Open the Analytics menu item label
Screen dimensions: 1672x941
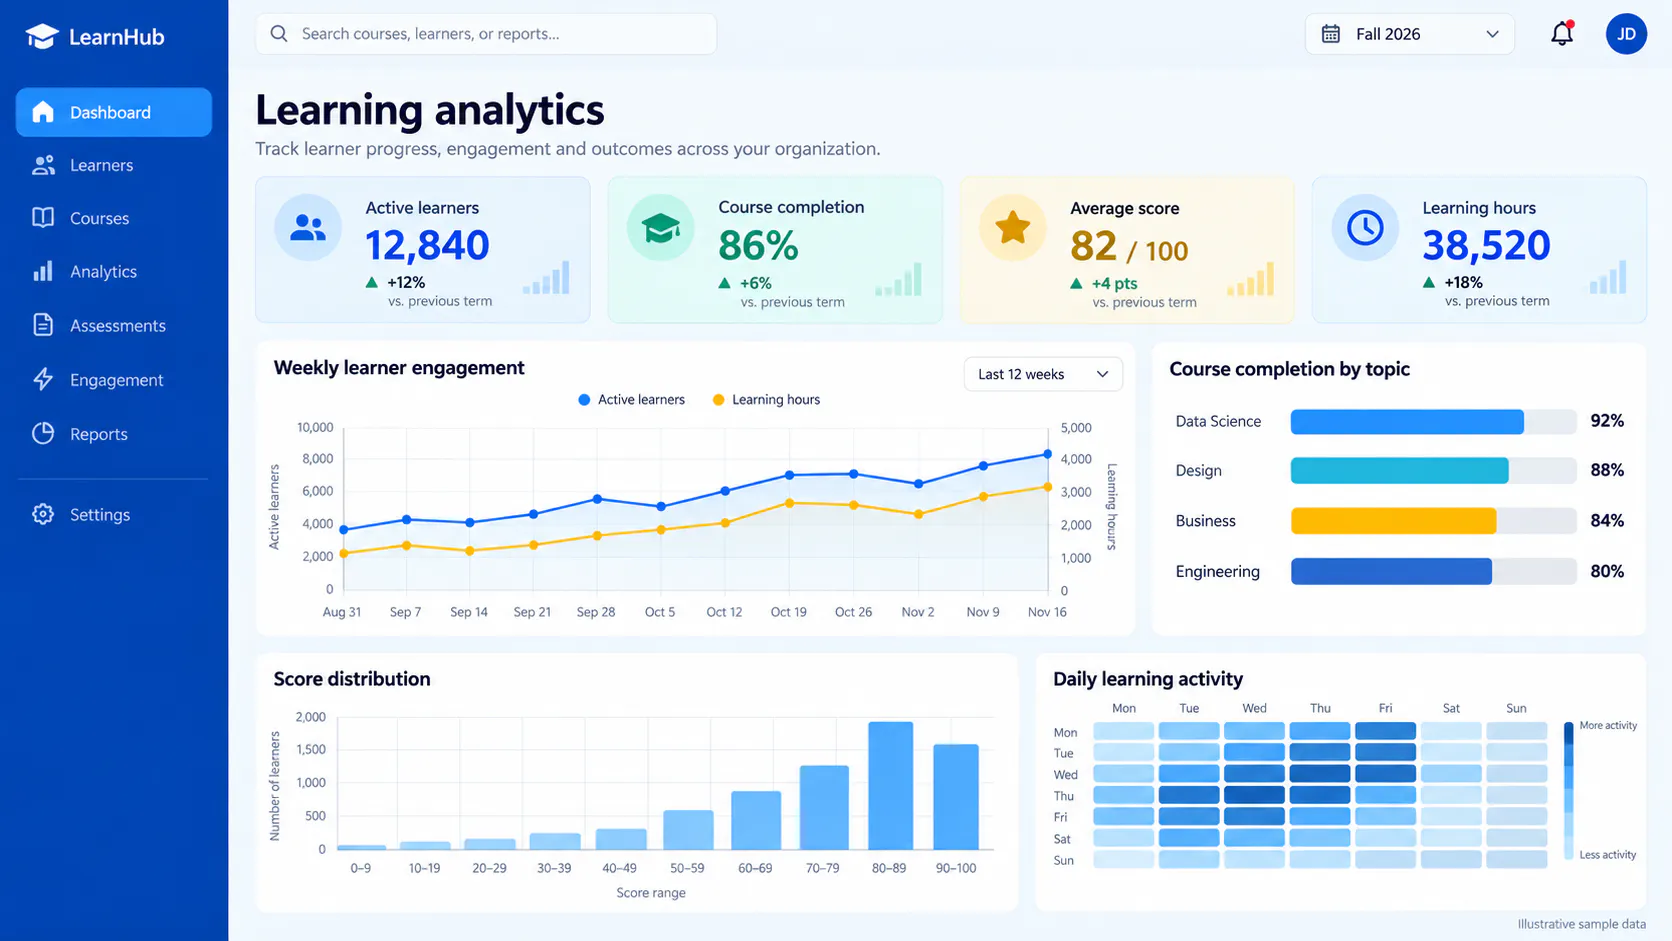(103, 271)
